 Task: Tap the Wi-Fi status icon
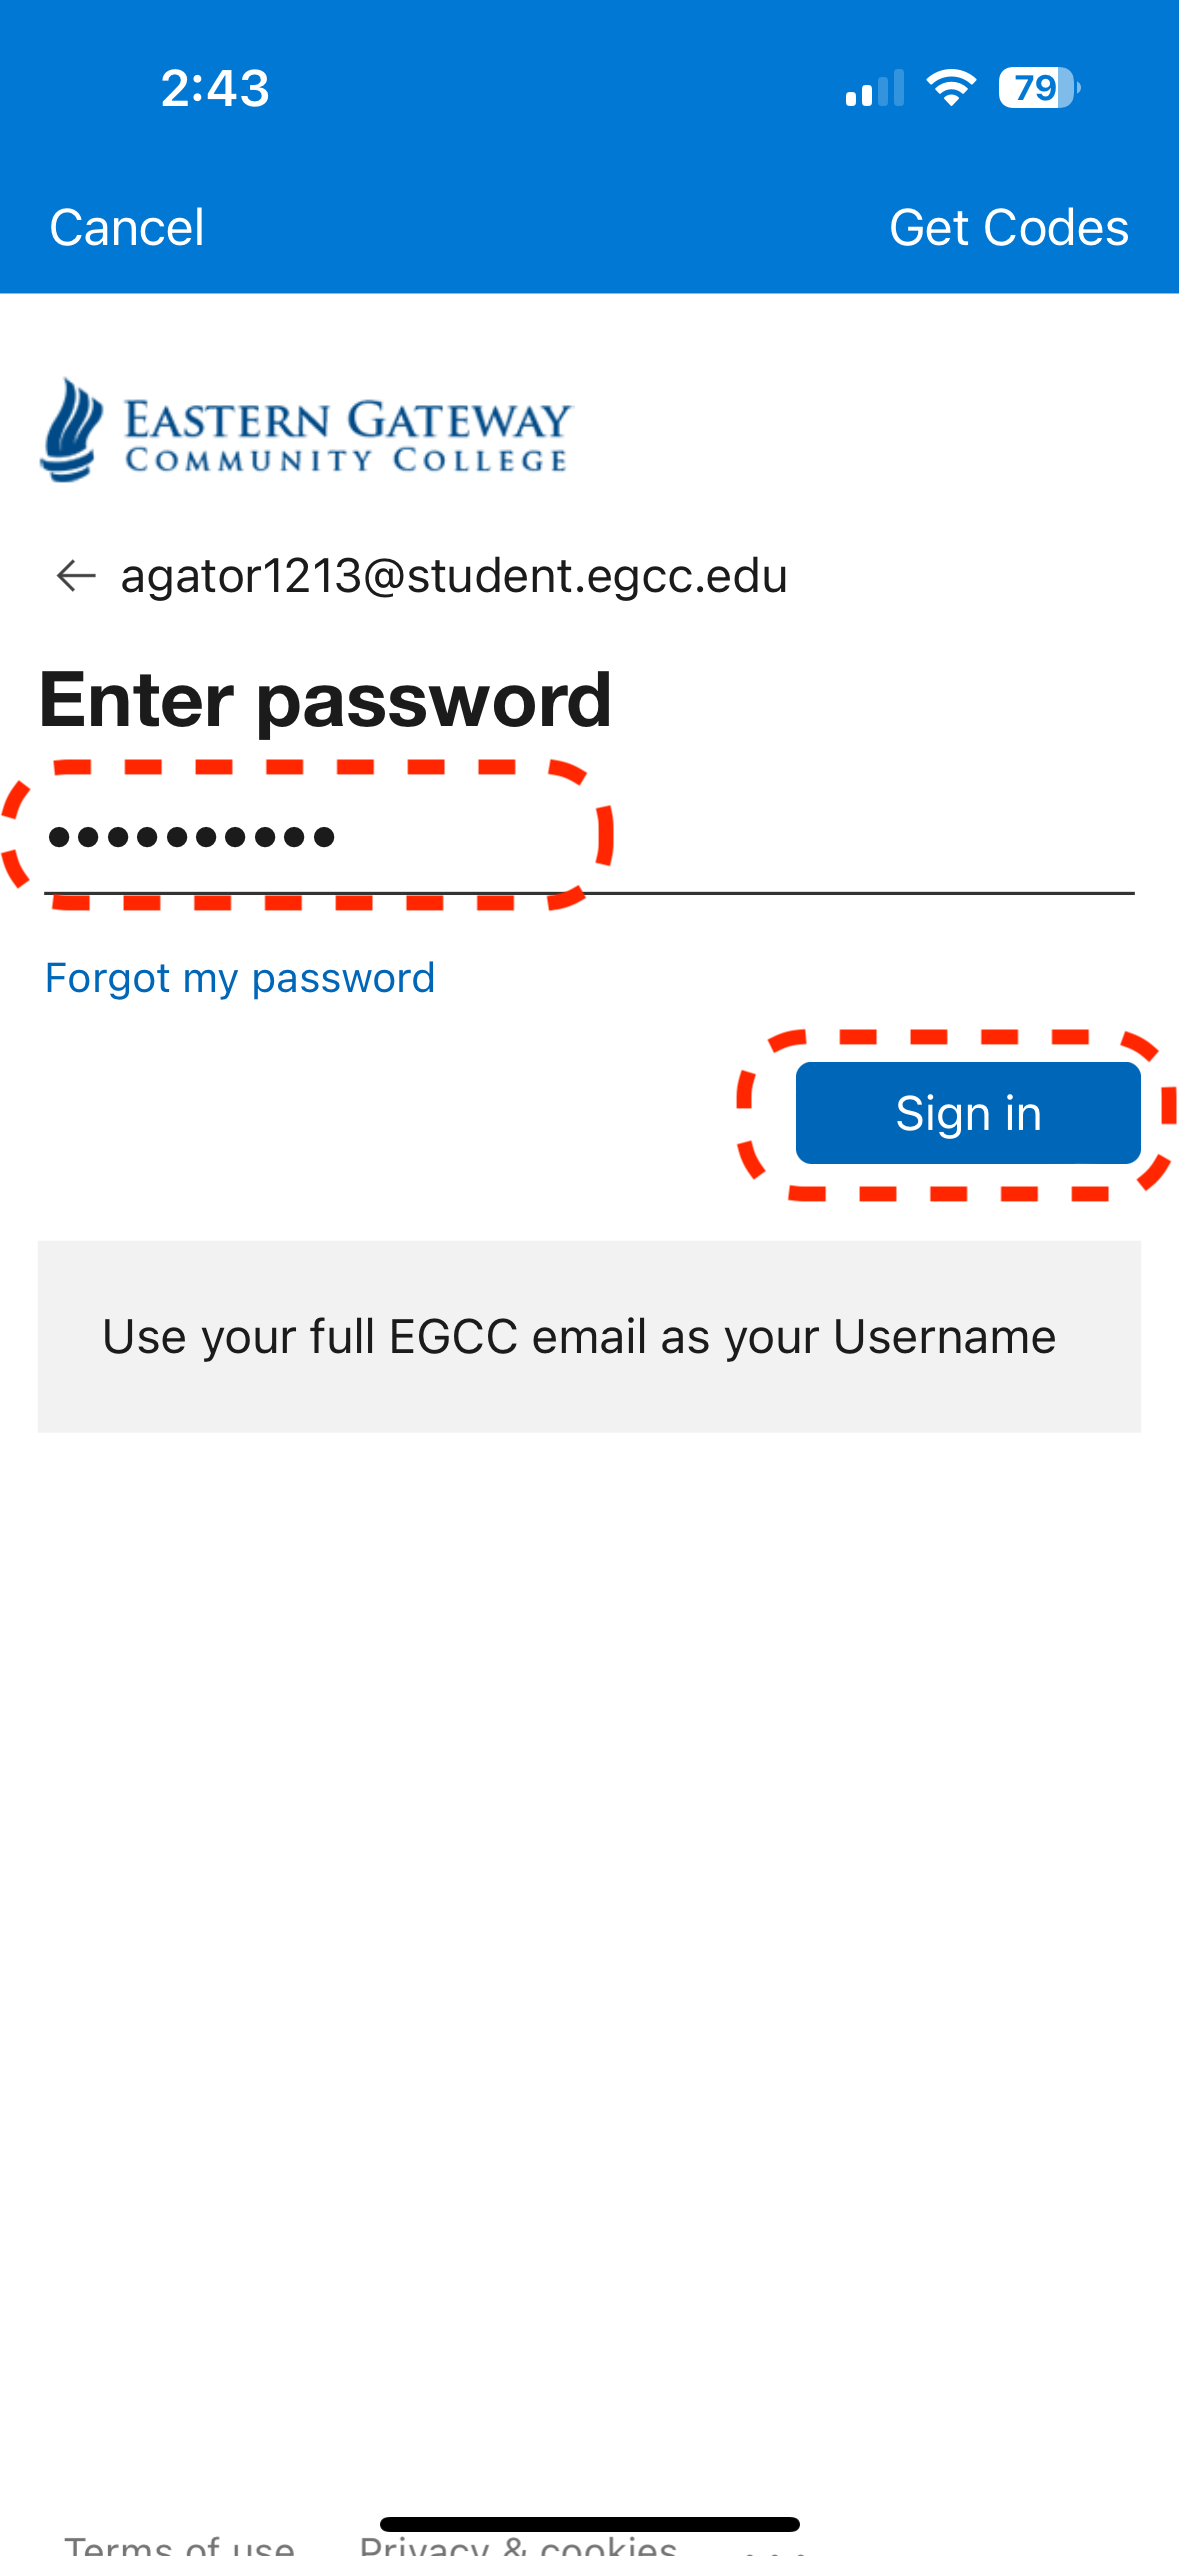tap(950, 88)
